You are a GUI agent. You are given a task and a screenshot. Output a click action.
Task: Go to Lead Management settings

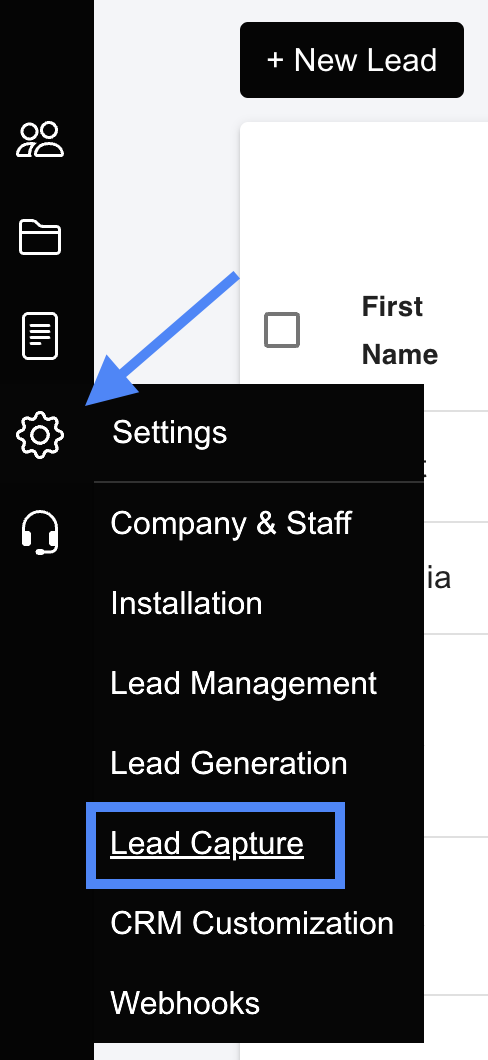click(x=243, y=683)
